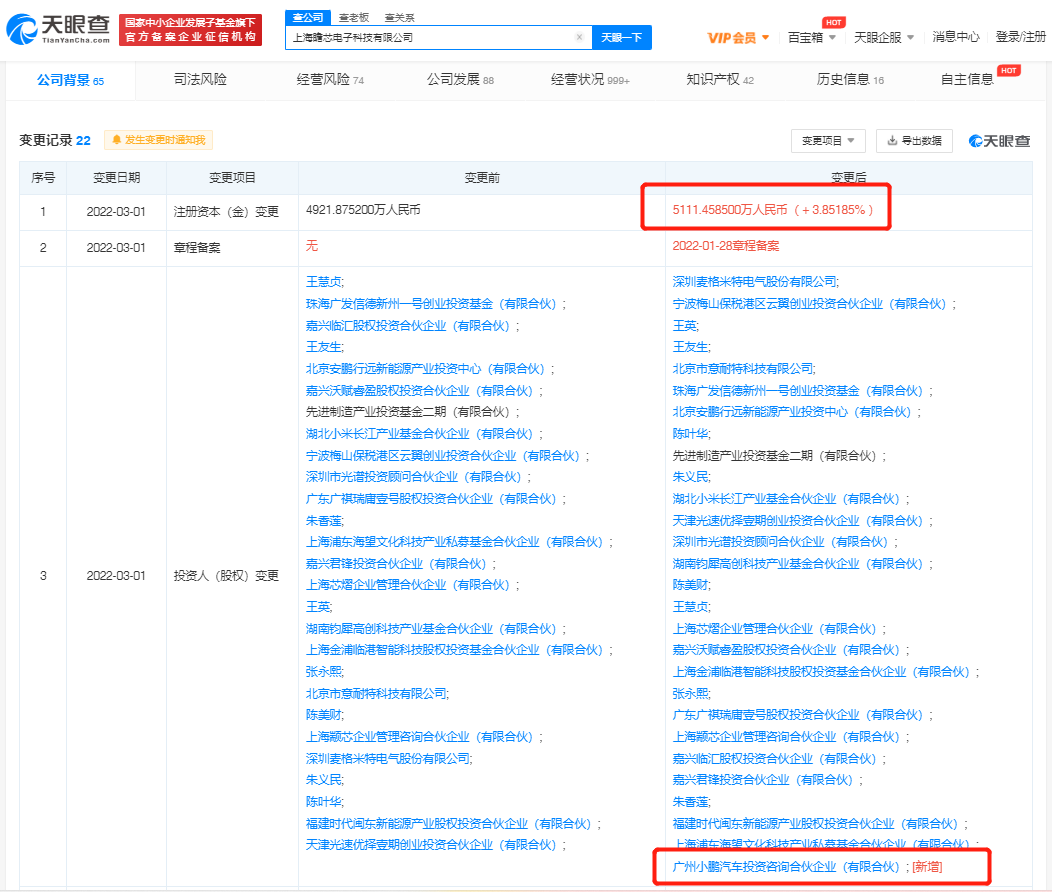Open the 变更项目 filter dropdown
The width and height of the screenshot is (1052, 892).
(x=828, y=141)
